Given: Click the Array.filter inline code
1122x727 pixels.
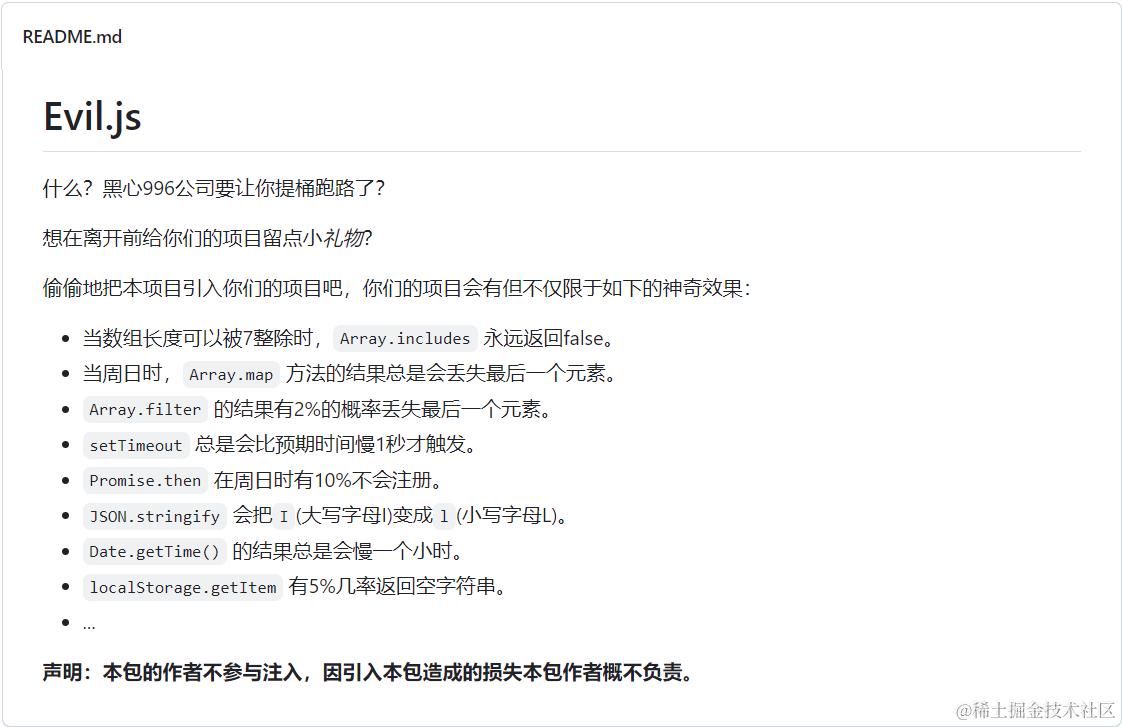Looking at the screenshot, I should 145,409.
